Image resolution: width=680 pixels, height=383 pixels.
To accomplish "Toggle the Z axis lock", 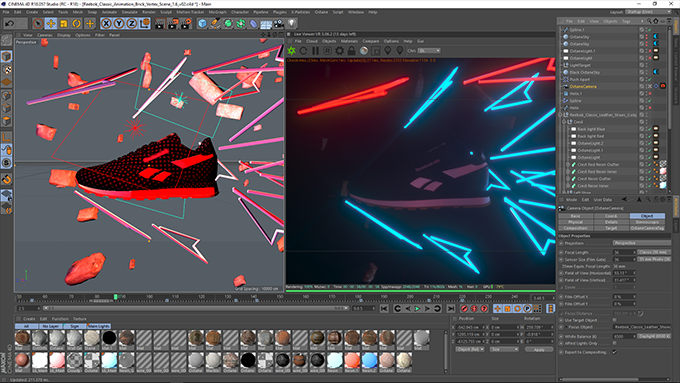I will click(131, 23).
